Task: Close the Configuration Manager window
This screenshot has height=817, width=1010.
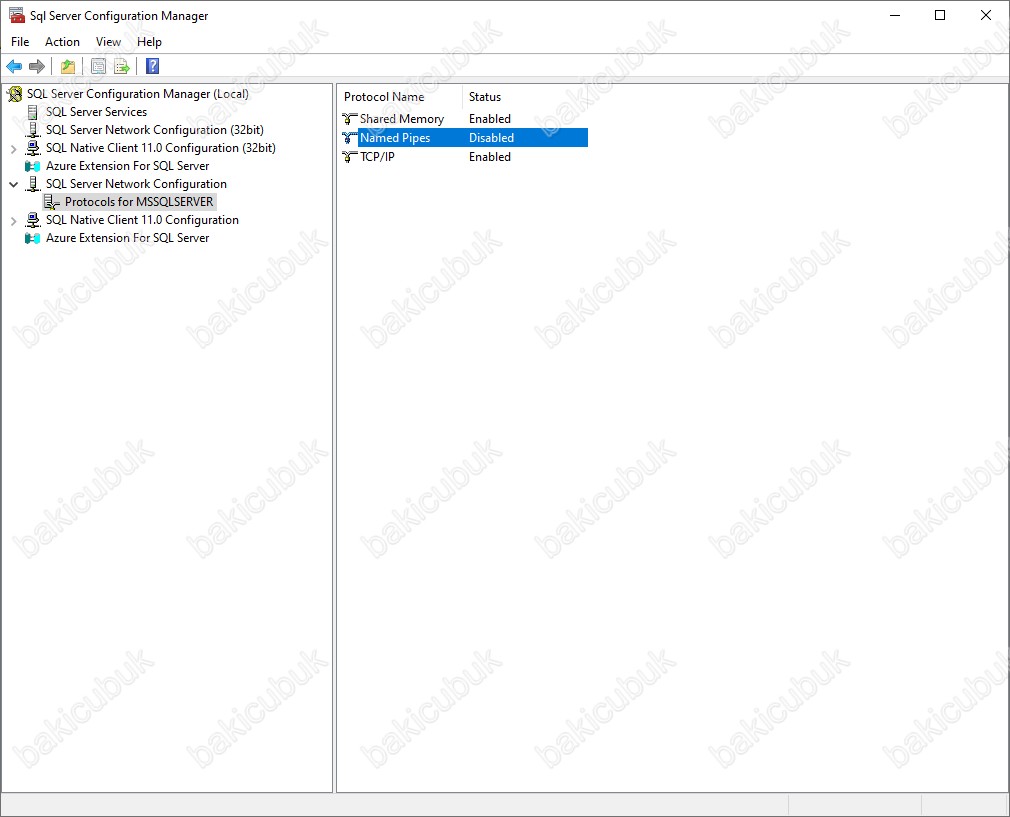Action: tap(986, 15)
